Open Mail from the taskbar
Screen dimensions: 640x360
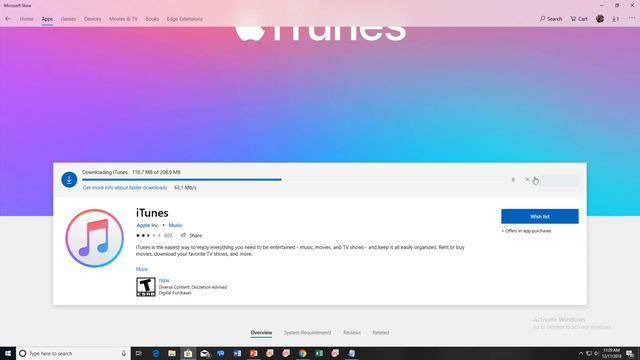[x=204, y=353]
